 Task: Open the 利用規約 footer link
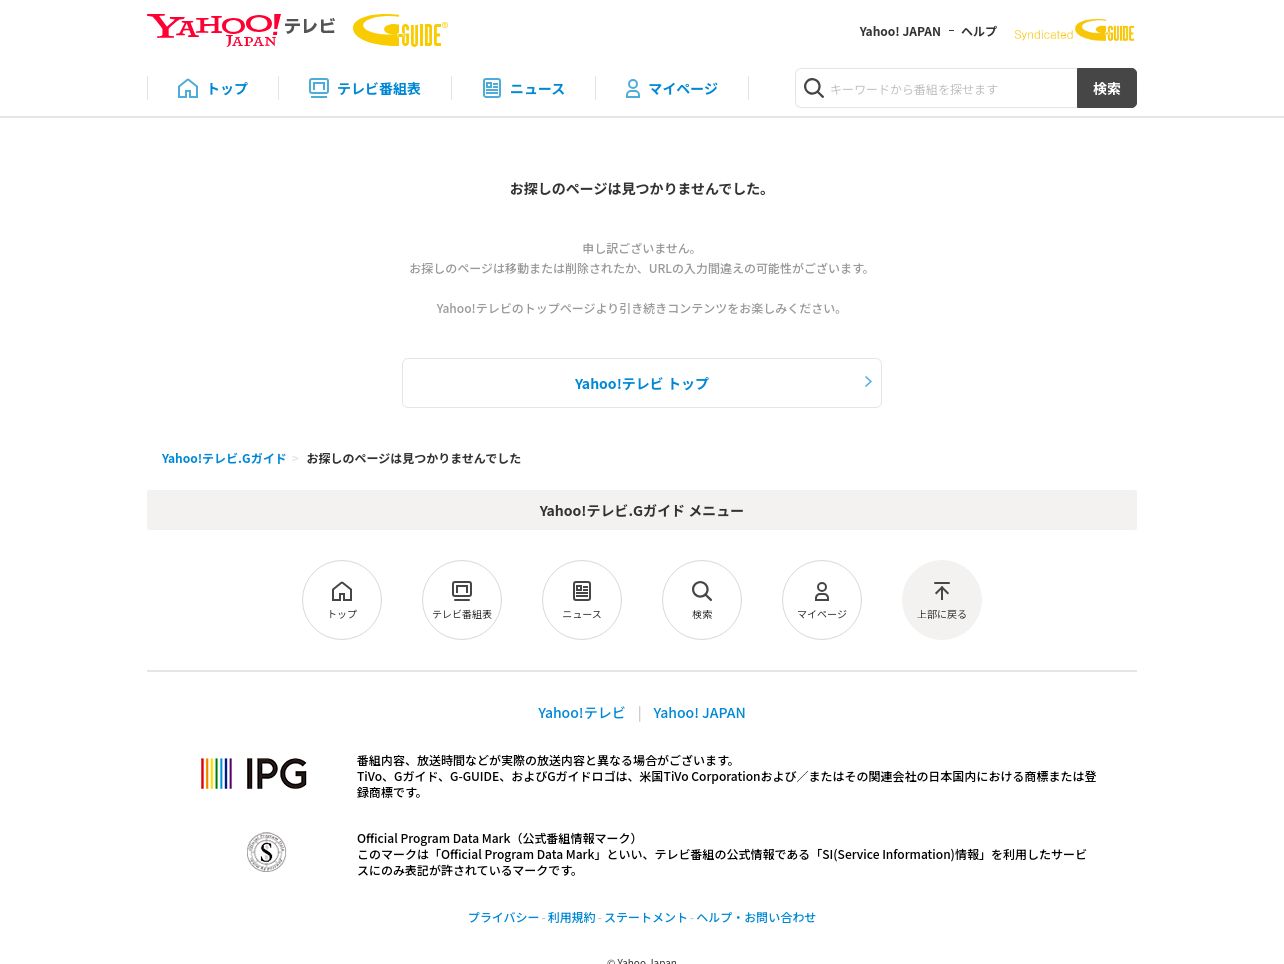pos(571,917)
